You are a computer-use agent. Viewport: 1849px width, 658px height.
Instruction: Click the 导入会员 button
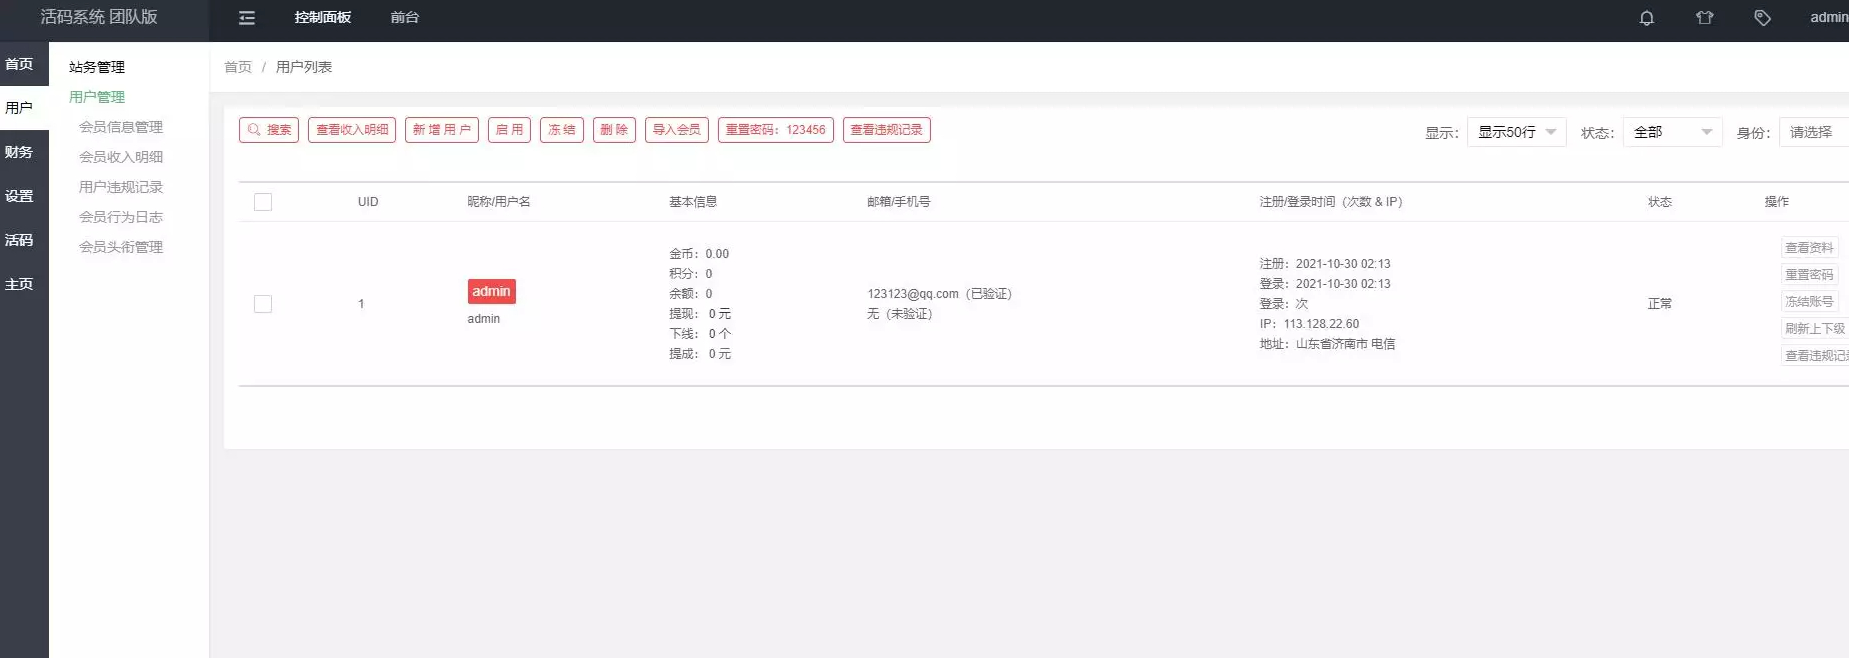(x=677, y=130)
